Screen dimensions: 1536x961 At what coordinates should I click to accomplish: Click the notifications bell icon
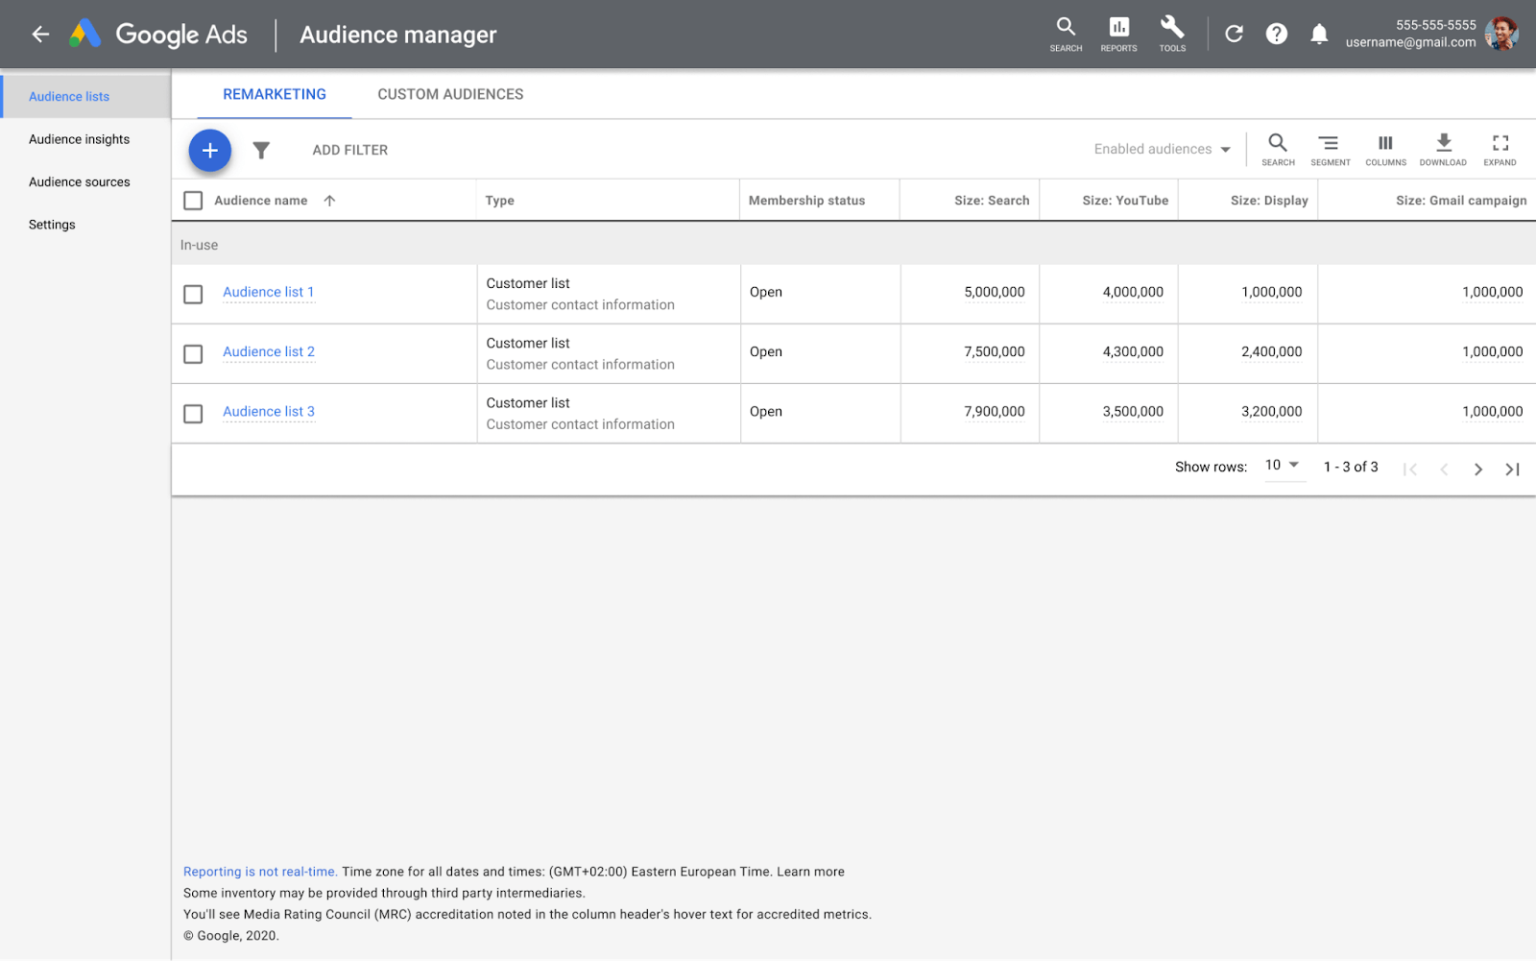[x=1318, y=33]
